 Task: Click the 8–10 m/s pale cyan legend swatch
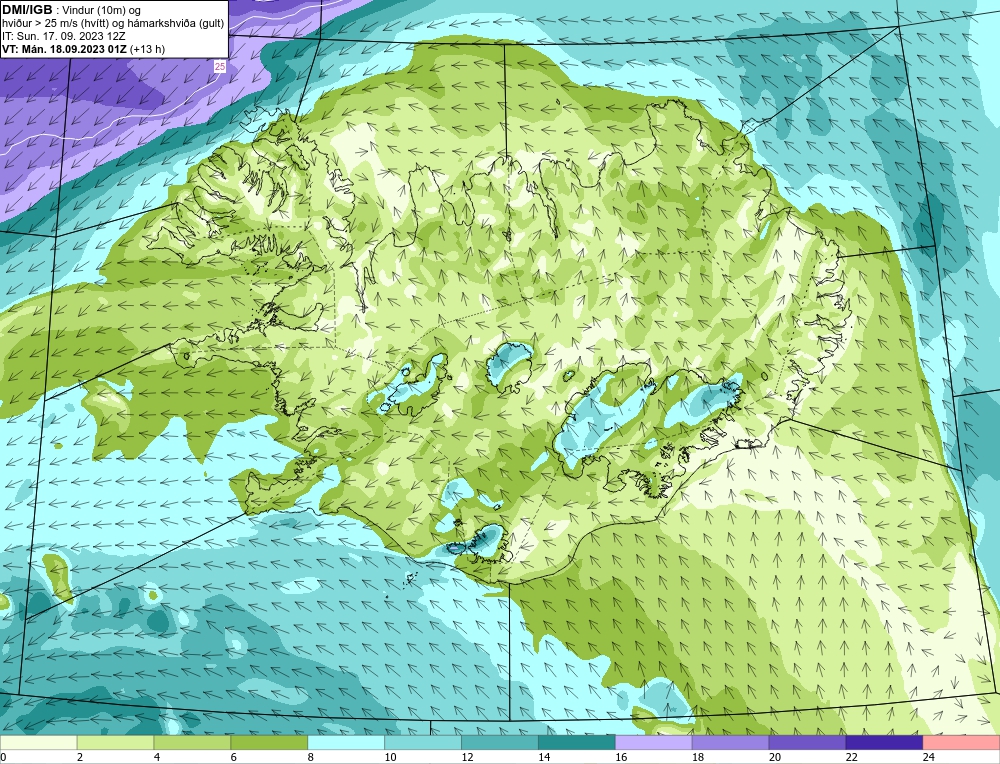[346, 743]
